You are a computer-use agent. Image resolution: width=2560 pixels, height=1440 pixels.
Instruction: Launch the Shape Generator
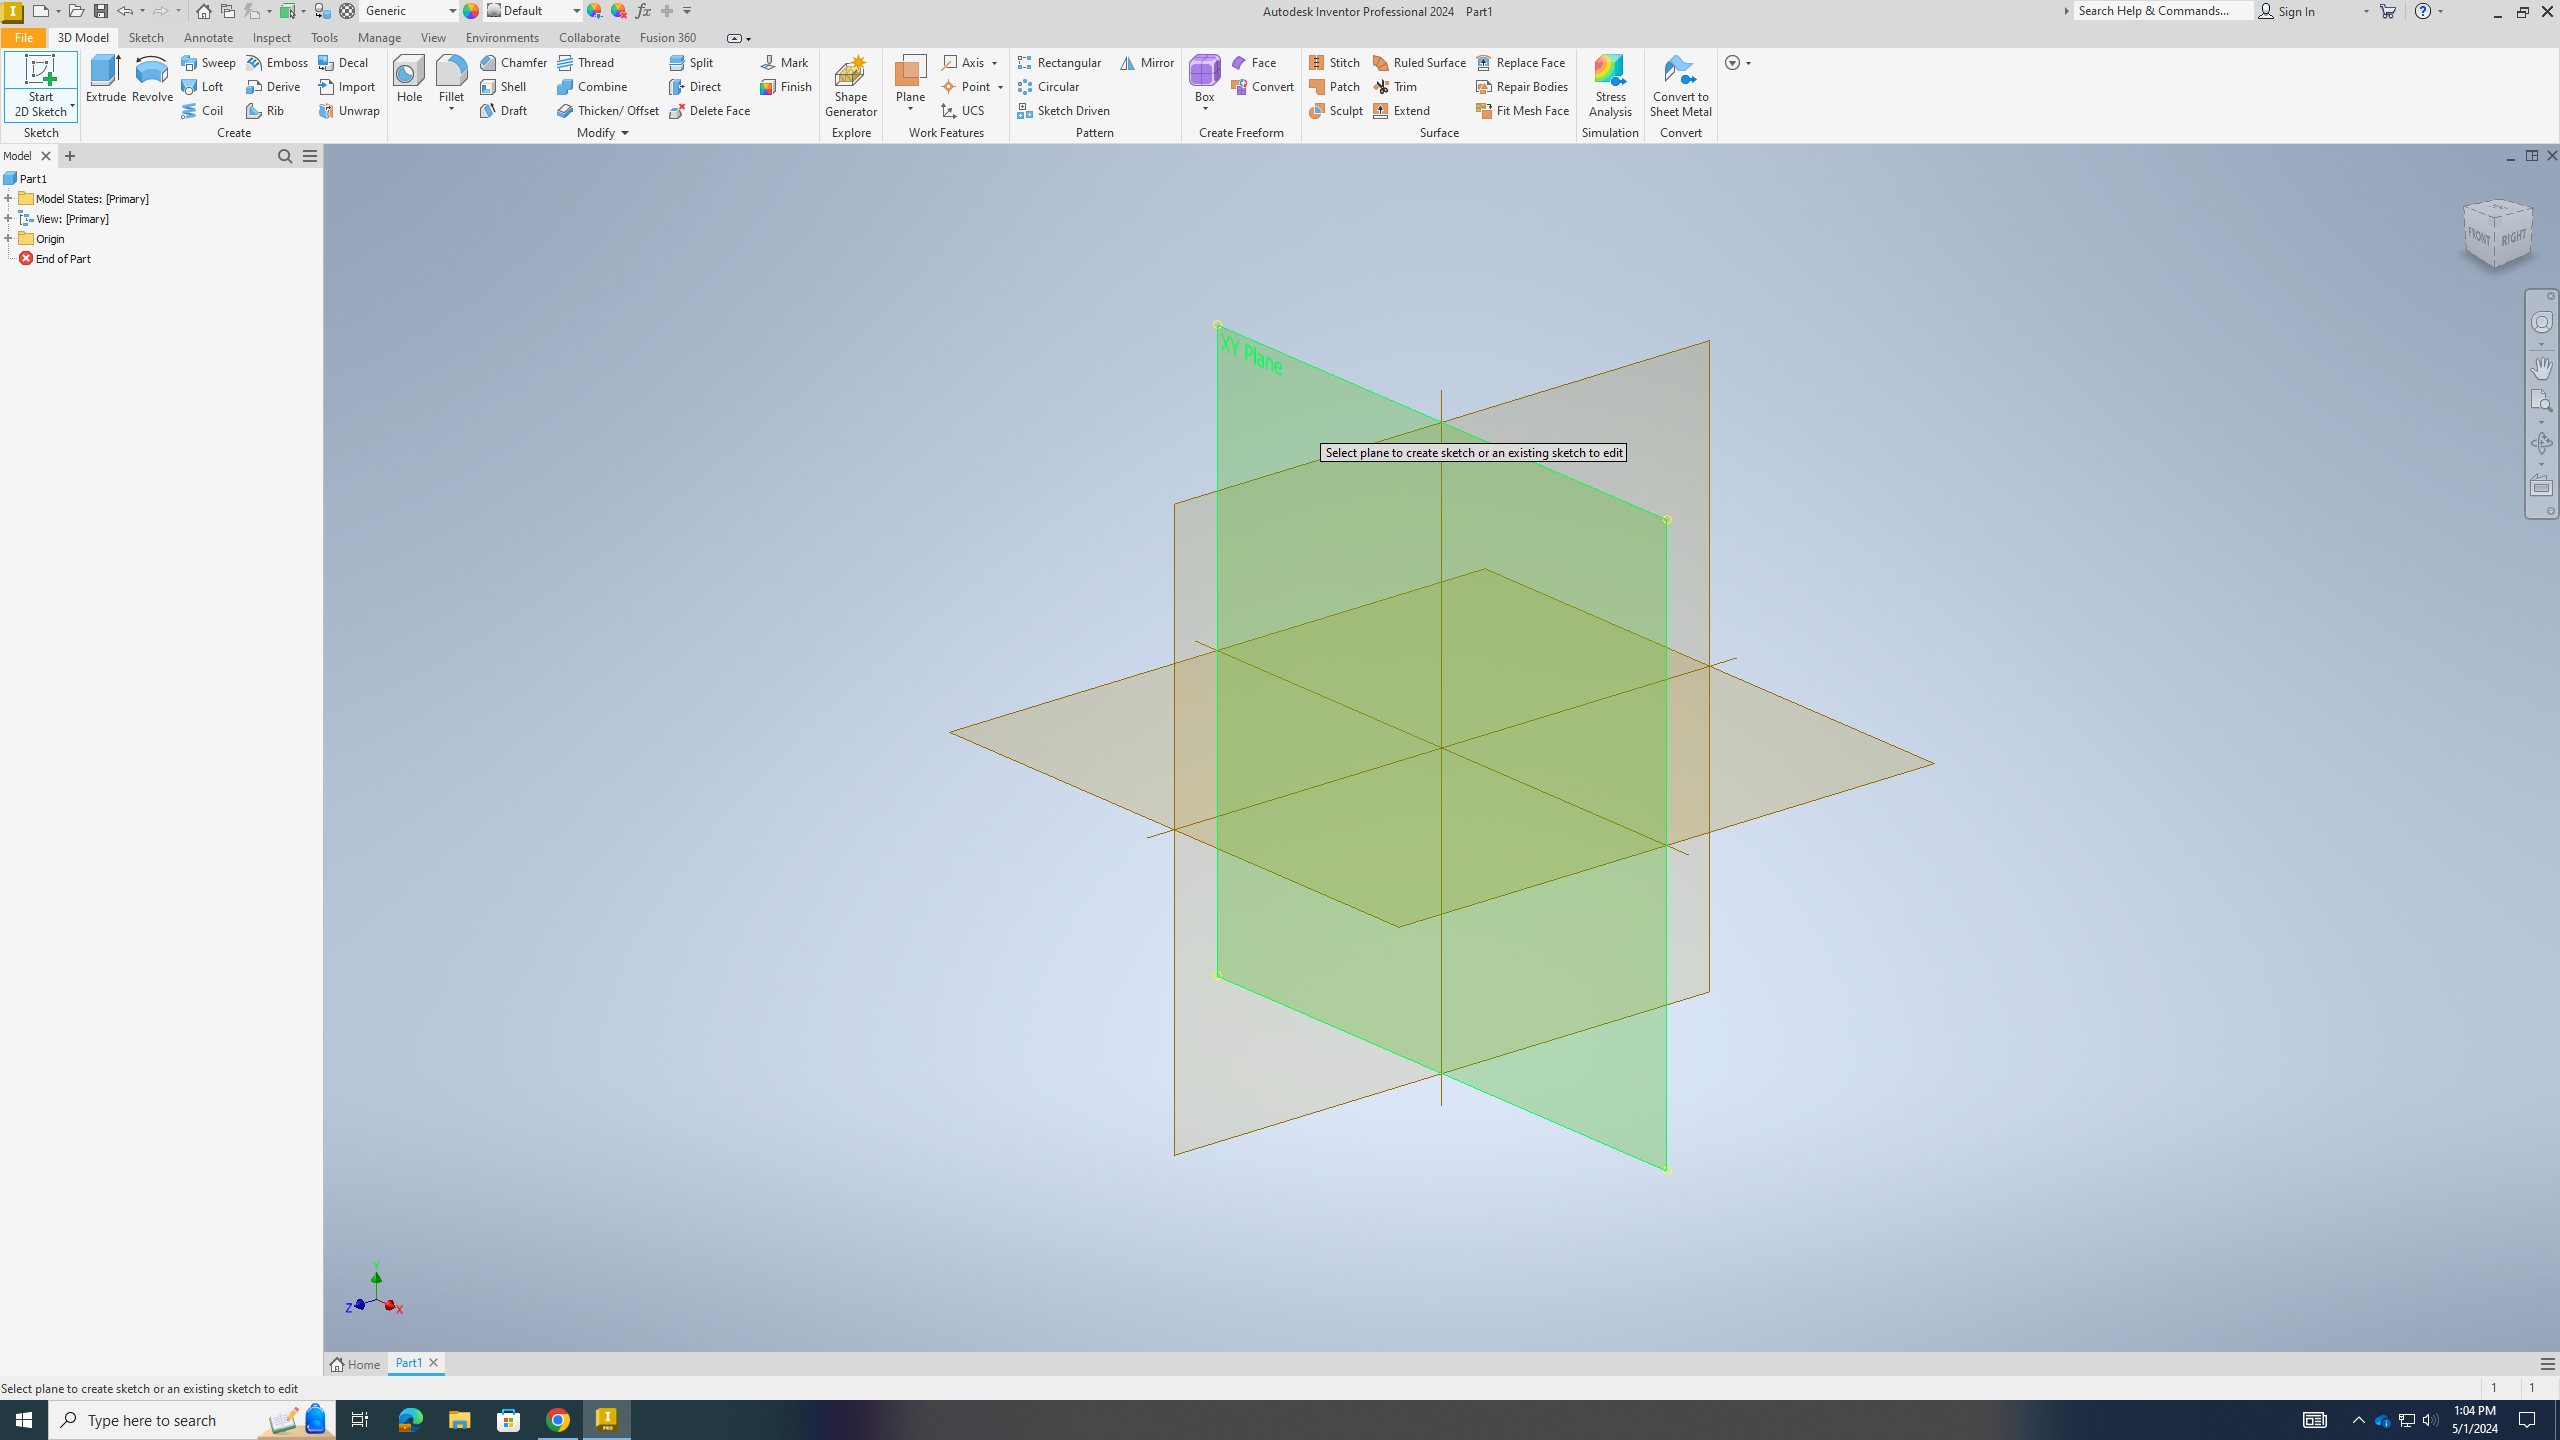[850, 86]
